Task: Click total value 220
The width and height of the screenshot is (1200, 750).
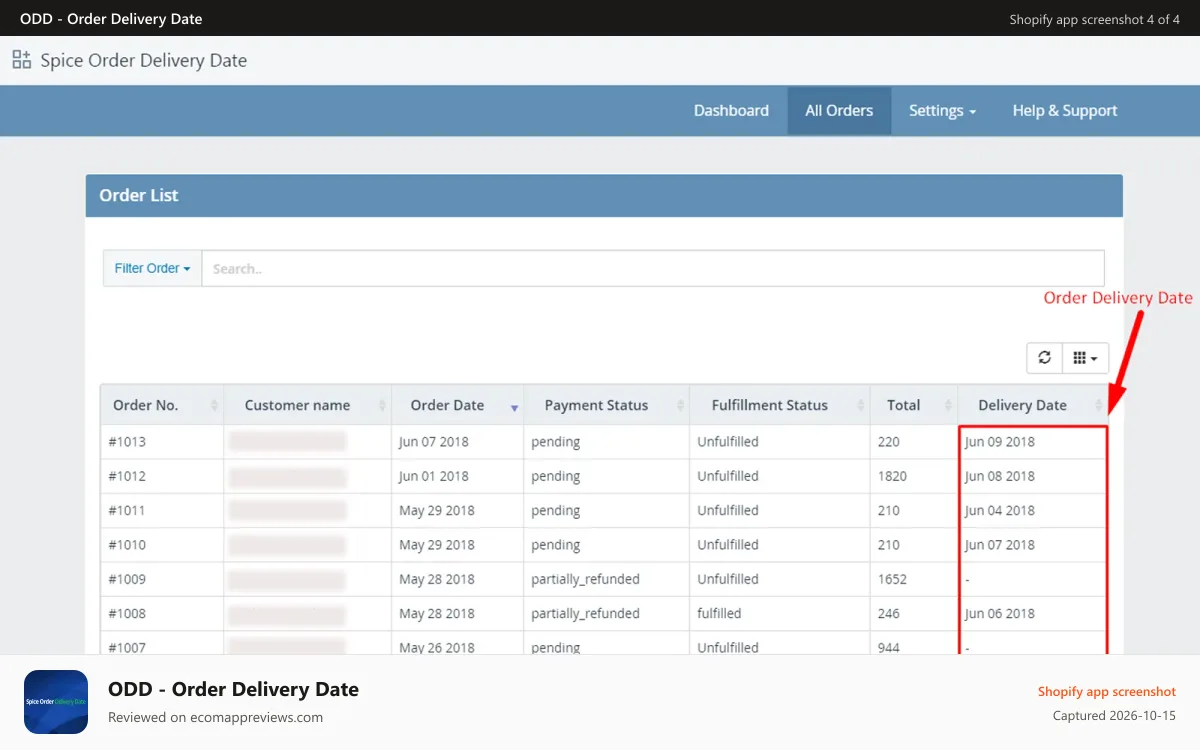Action: pyautogui.click(x=888, y=442)
